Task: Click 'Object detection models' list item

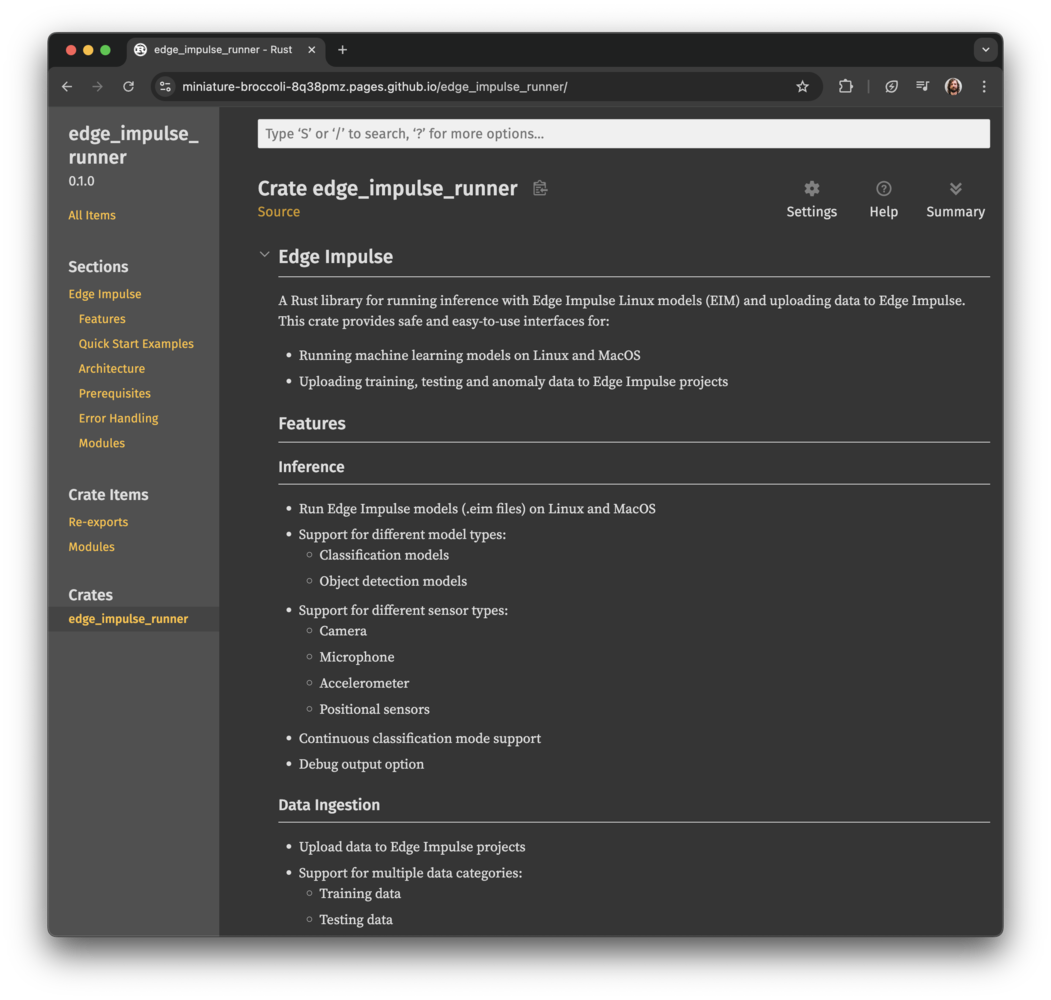Action: [393, 581]
